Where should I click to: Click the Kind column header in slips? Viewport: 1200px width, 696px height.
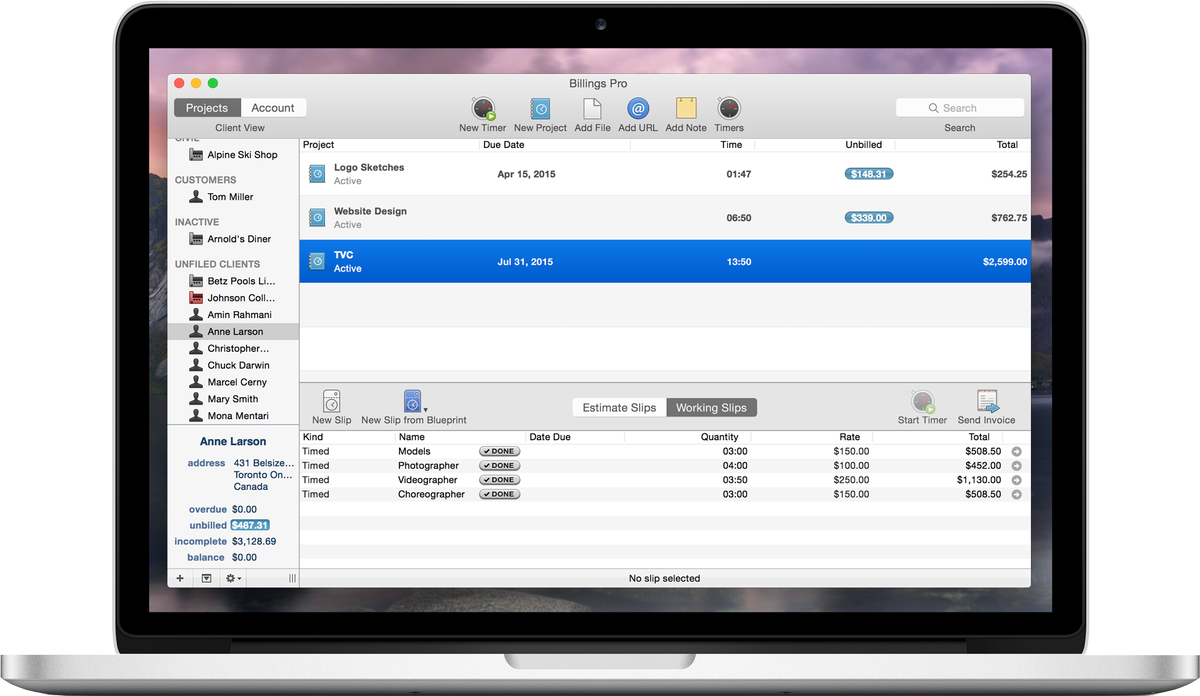(313, 437)
